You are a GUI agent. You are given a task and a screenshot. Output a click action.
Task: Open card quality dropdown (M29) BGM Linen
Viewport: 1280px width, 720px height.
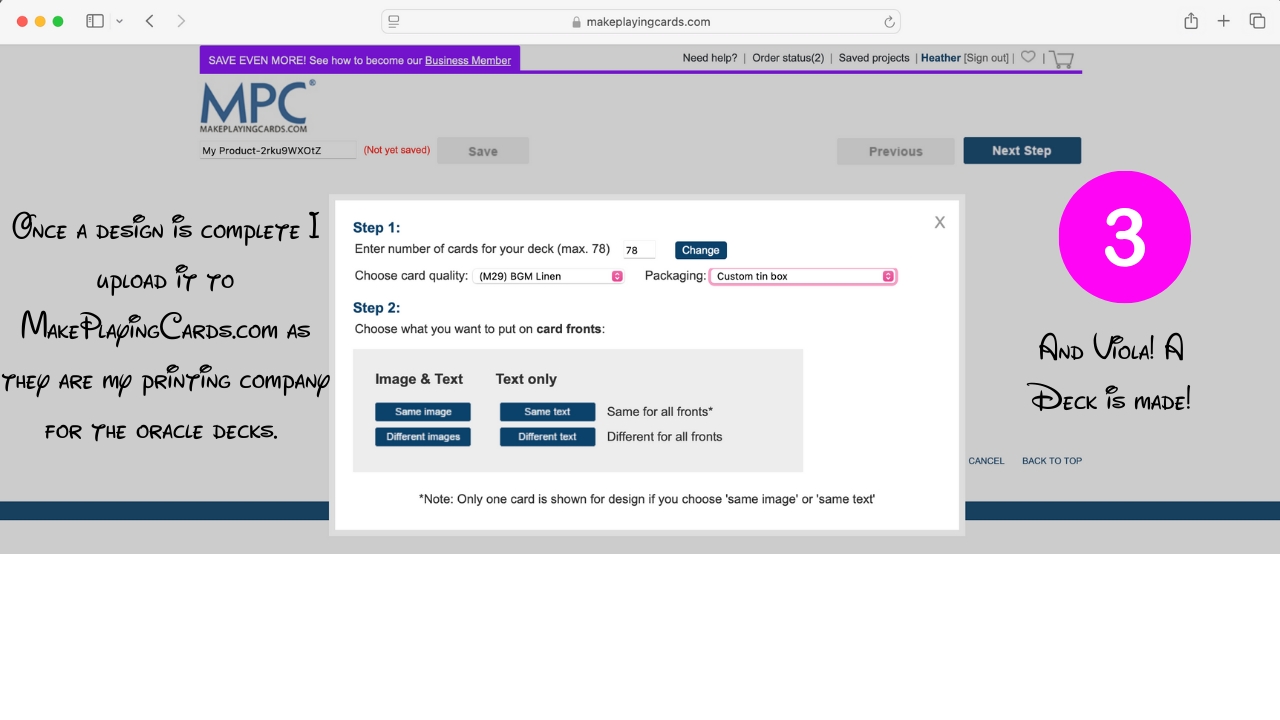548,276
